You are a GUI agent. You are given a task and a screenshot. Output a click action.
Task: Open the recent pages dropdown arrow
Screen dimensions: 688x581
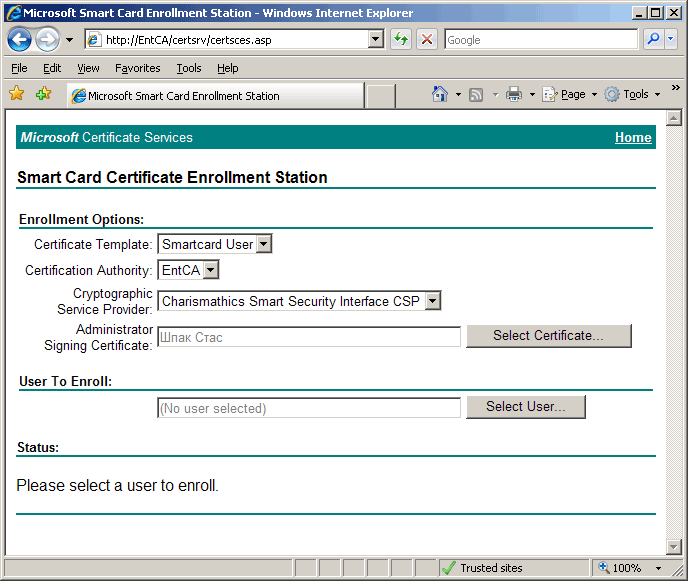[69, 40]
